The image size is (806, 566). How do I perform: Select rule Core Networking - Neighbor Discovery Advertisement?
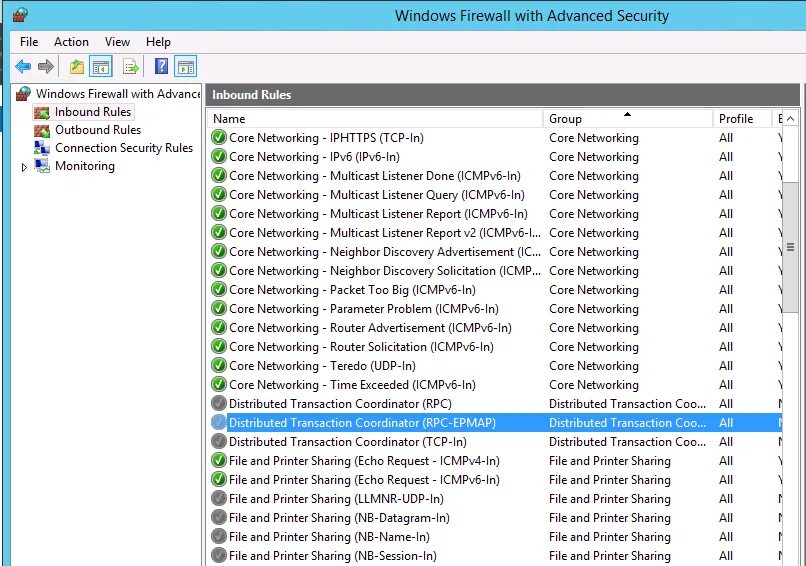point(385,252)
